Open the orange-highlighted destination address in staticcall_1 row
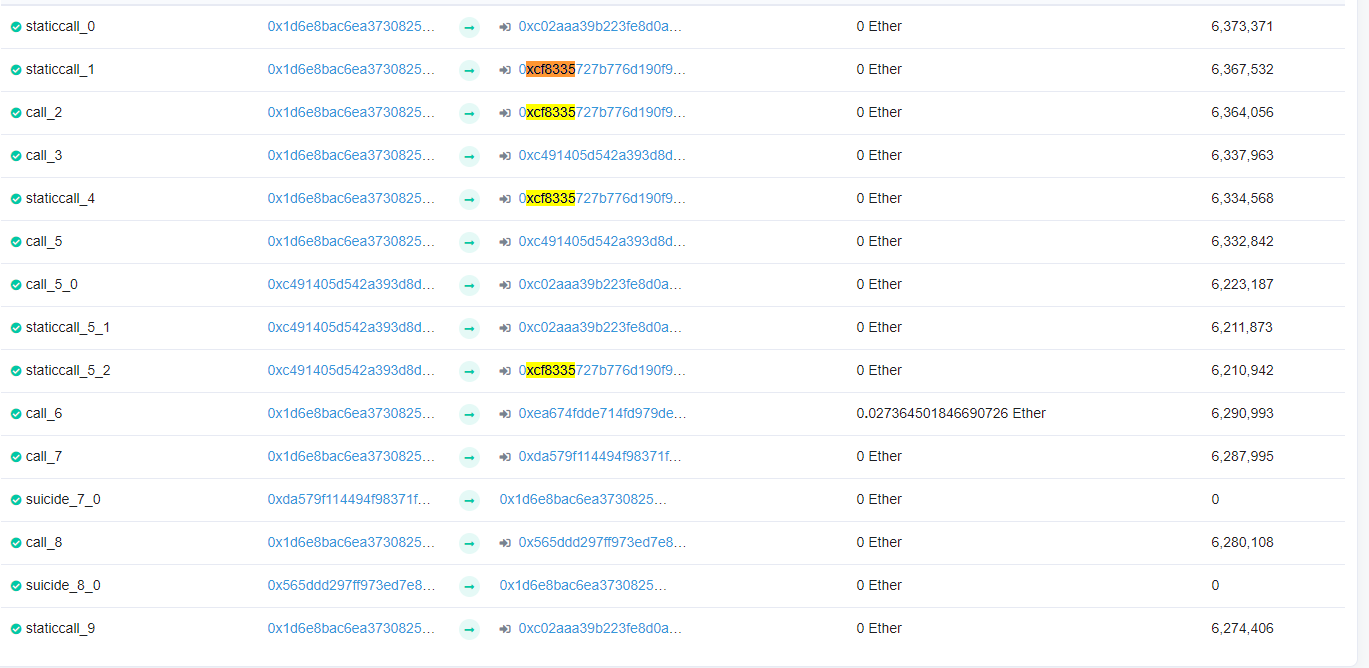This screenshot has width=1369, height=668. pyautogui.click(x=602, y=70)
